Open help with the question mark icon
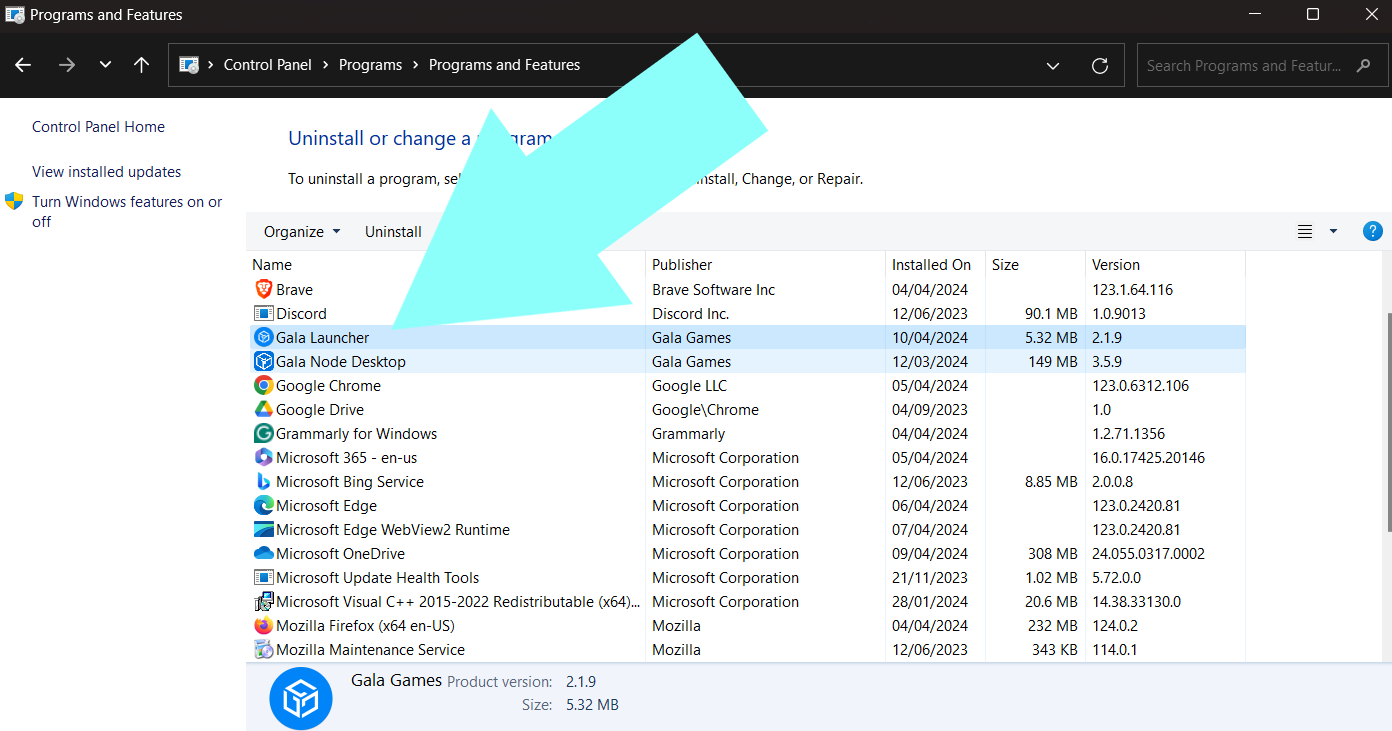 [1372, 231]
